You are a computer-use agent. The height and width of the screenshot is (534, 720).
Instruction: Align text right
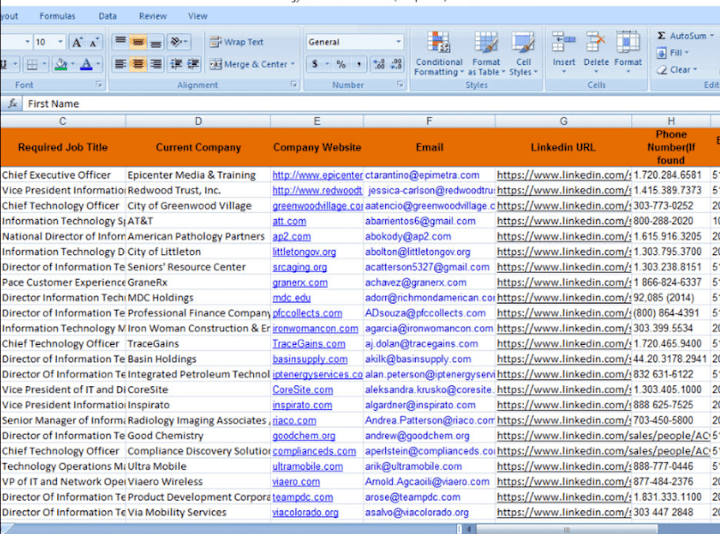click(x=156, y=64)
